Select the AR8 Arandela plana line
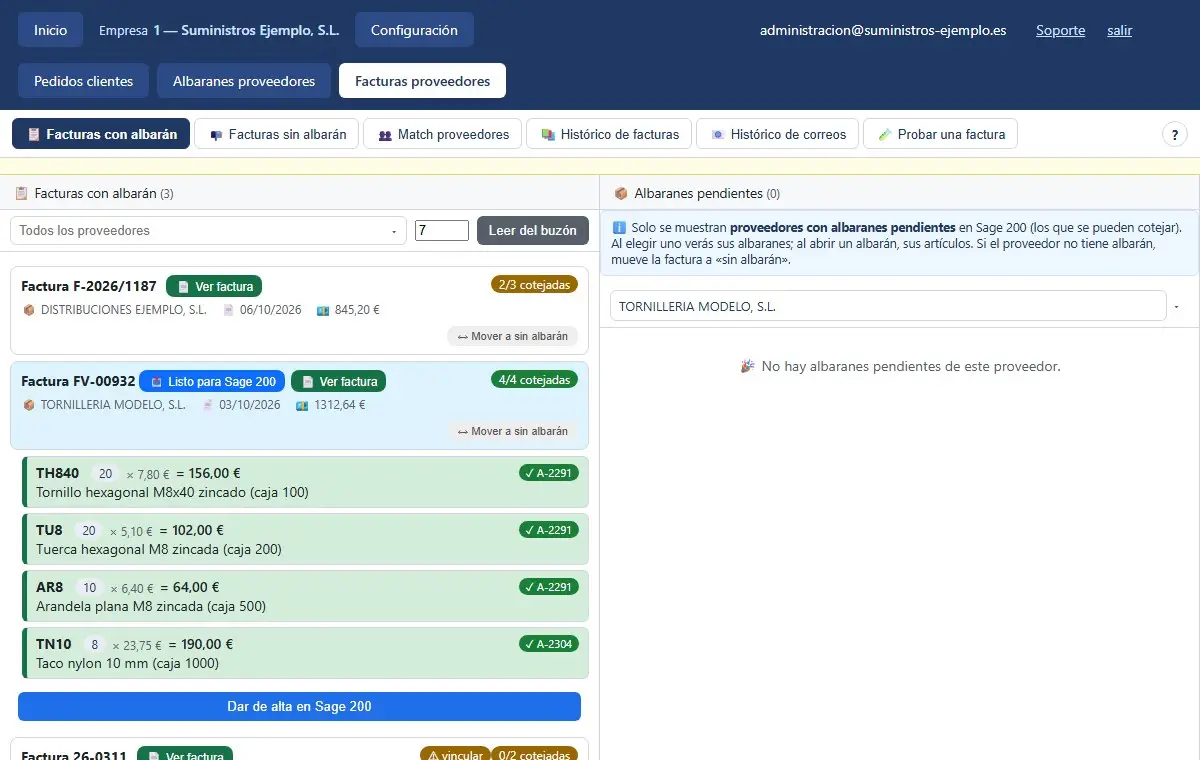This screenshot has height=760, width=1200. [305, 596]
